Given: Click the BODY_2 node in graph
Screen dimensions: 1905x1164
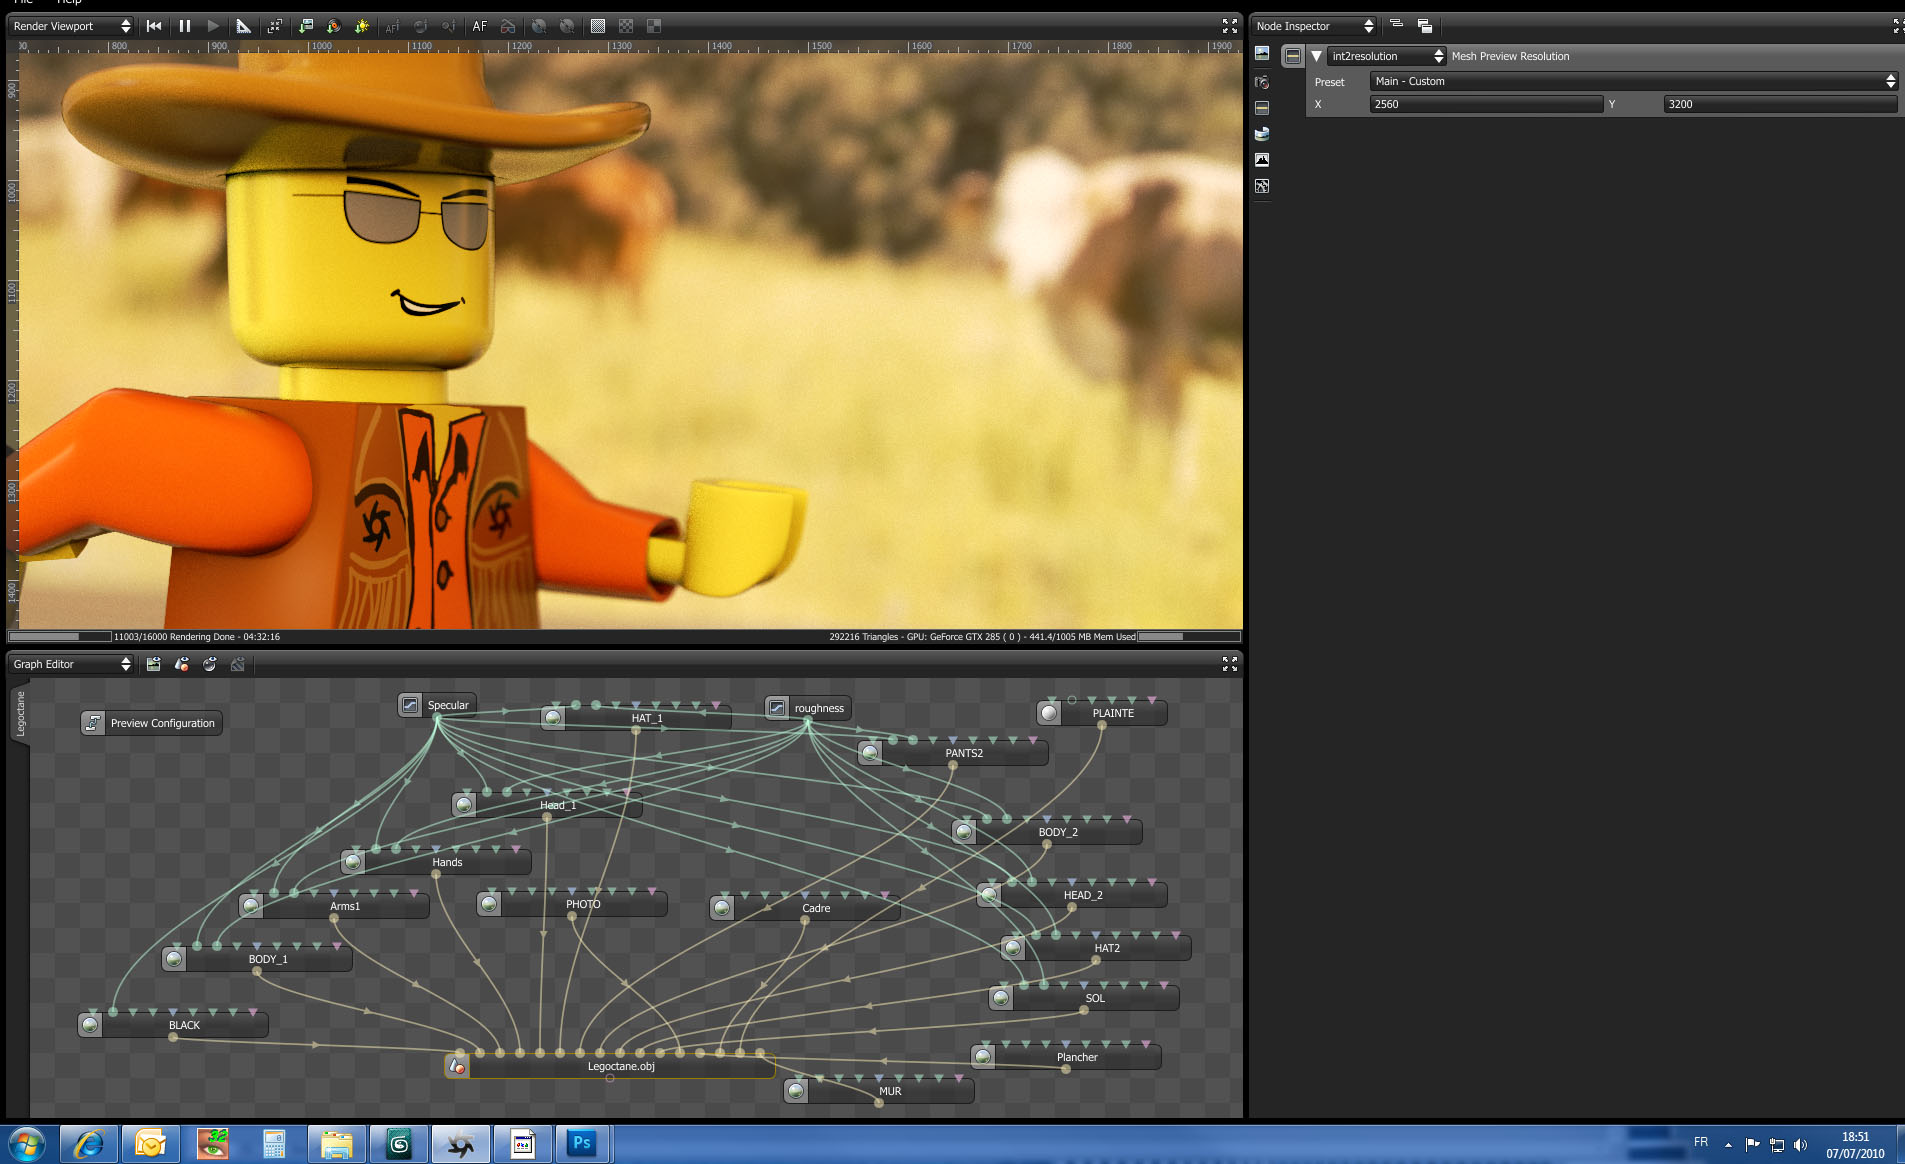Looking at the screenshot, I should click(1047, 832).
